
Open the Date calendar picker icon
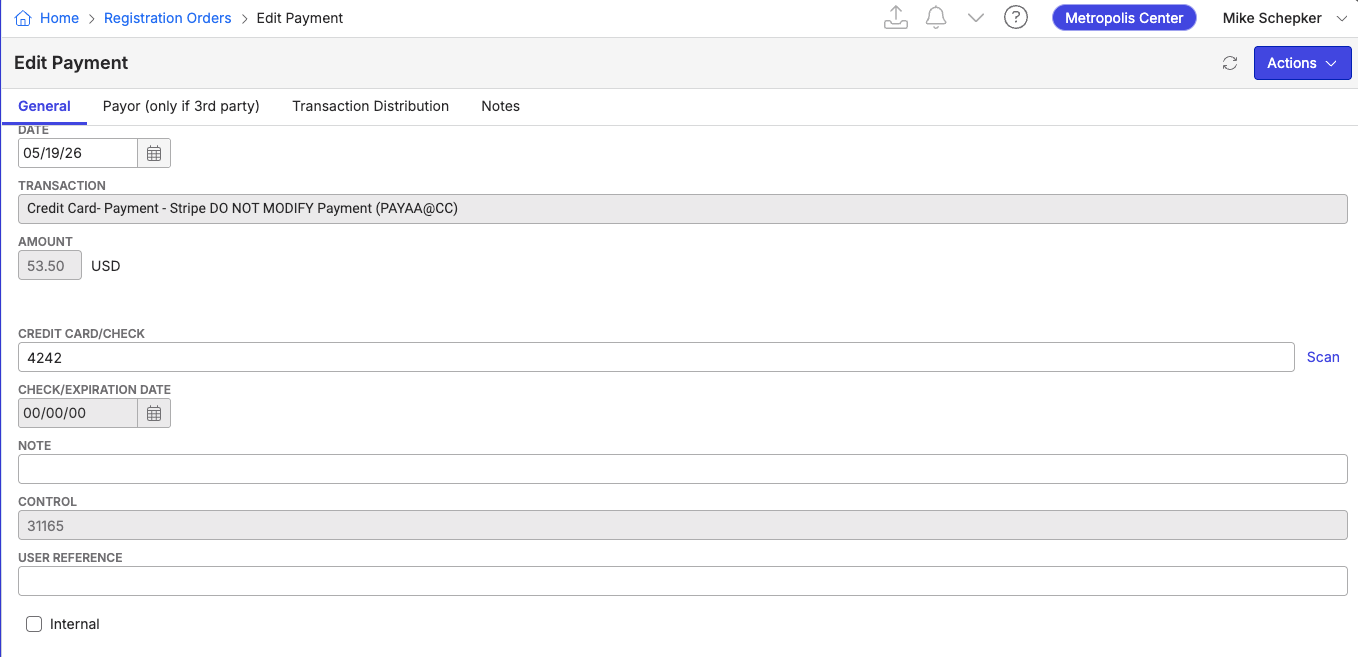[154, 153]
